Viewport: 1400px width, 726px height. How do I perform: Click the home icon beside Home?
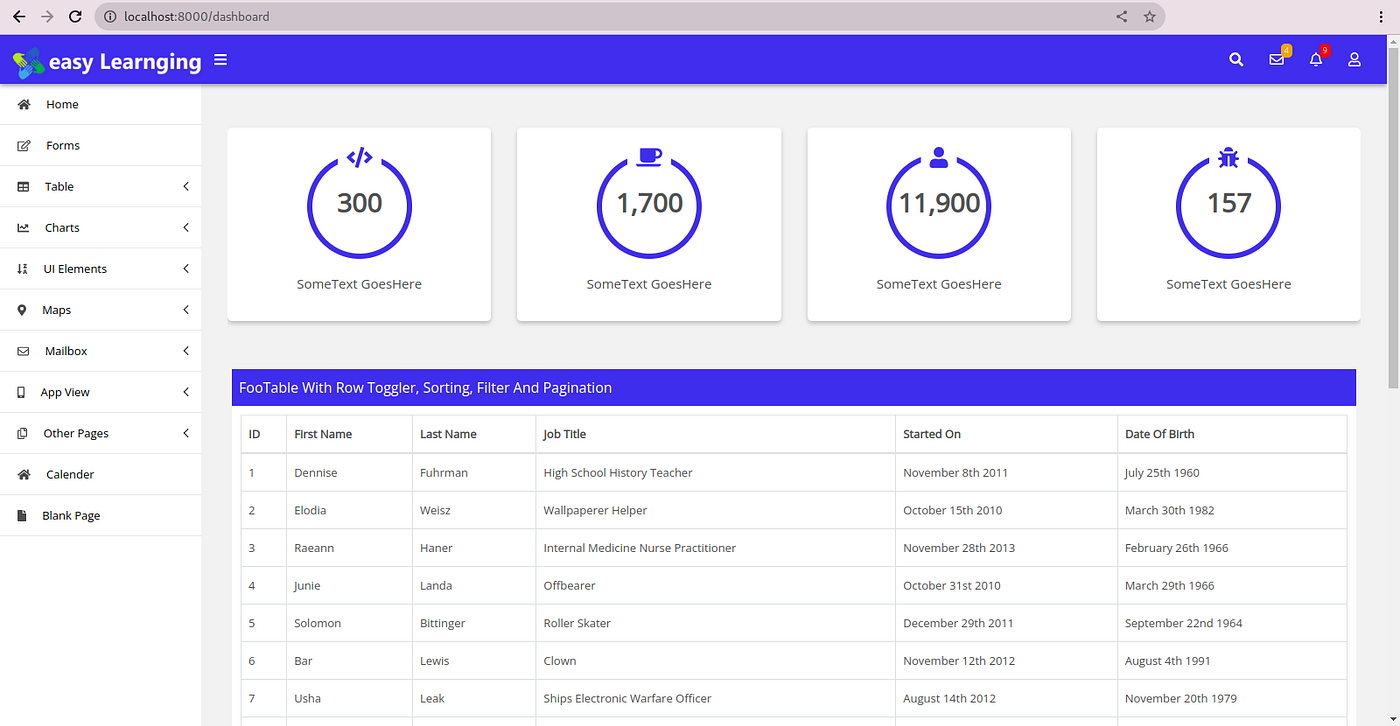click(24, 104)
